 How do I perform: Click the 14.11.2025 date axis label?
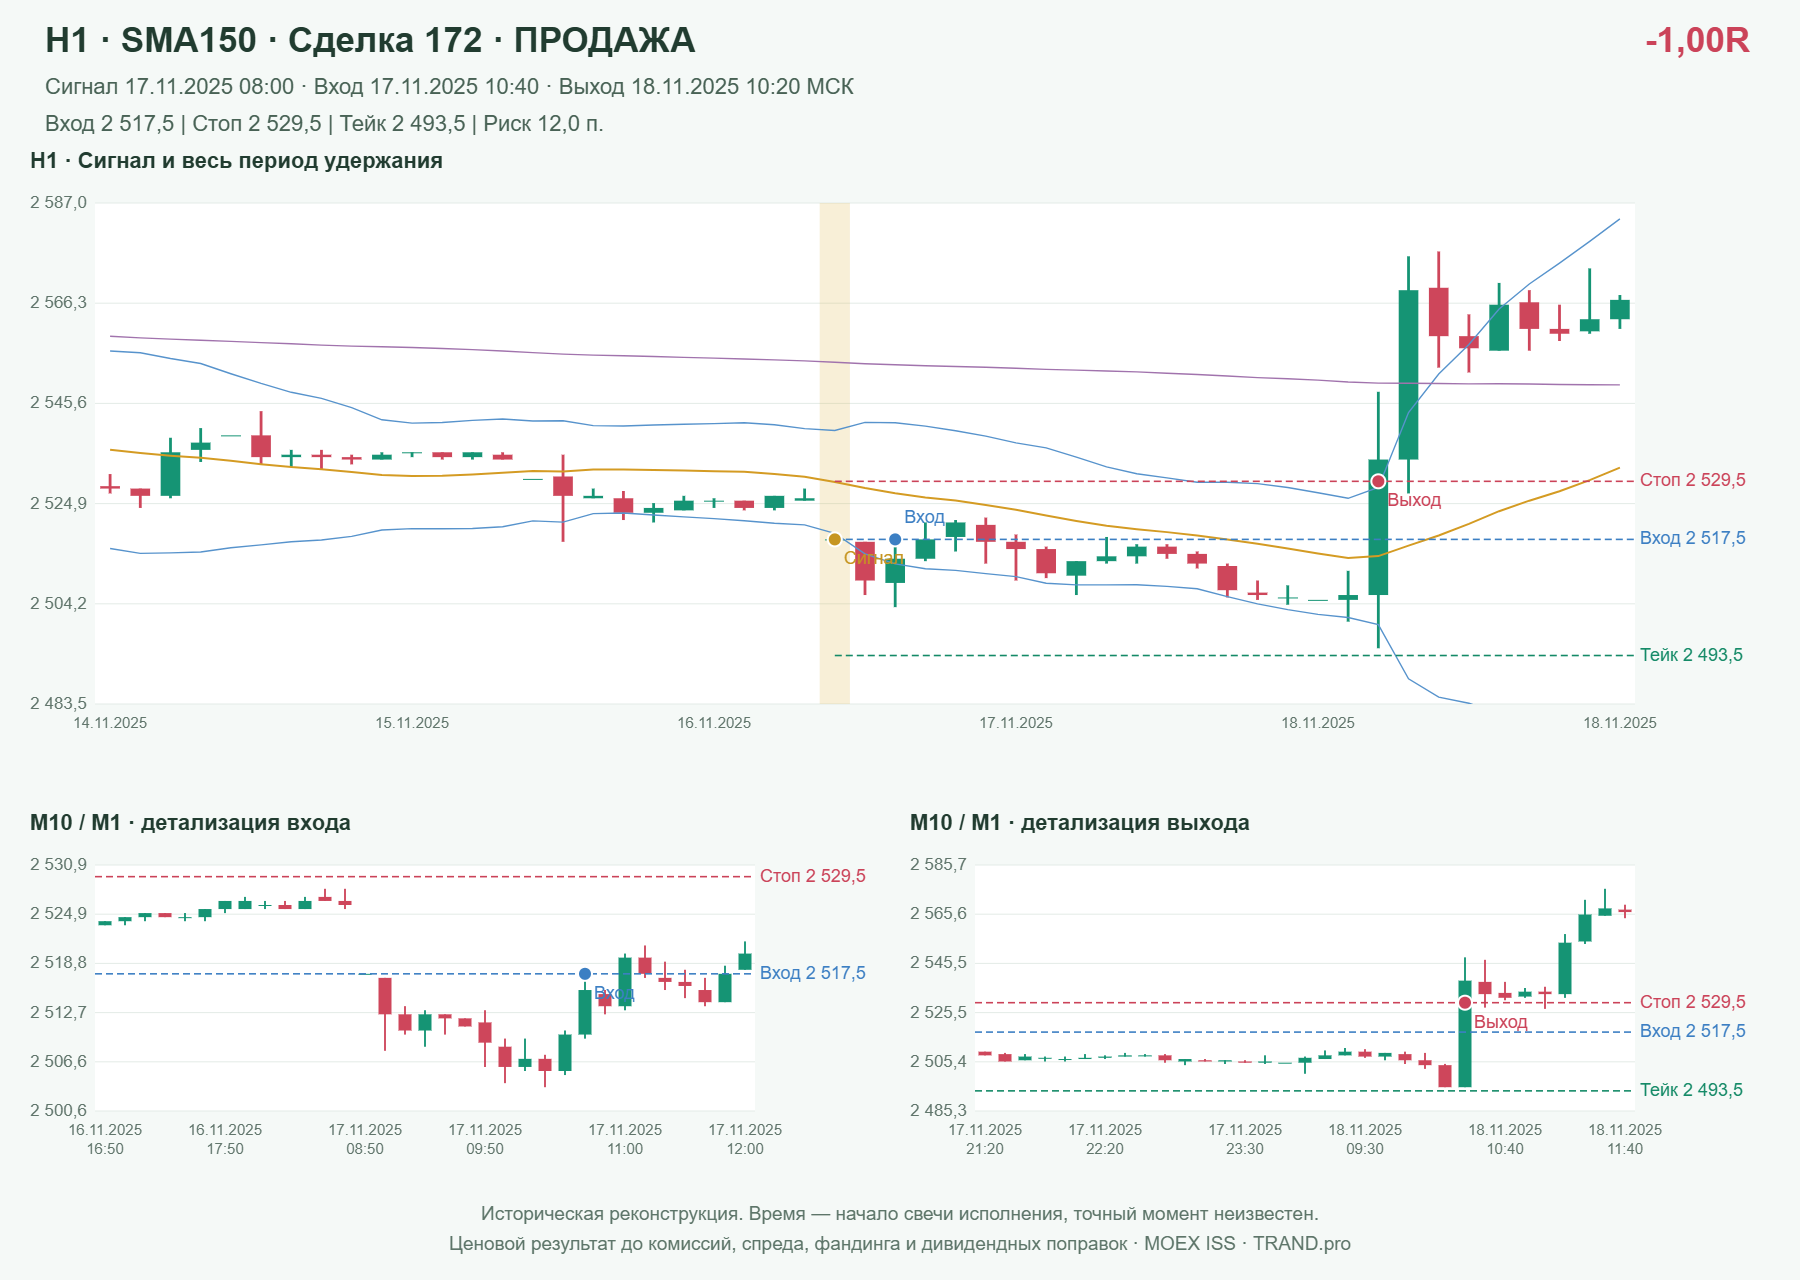(110, 724)
